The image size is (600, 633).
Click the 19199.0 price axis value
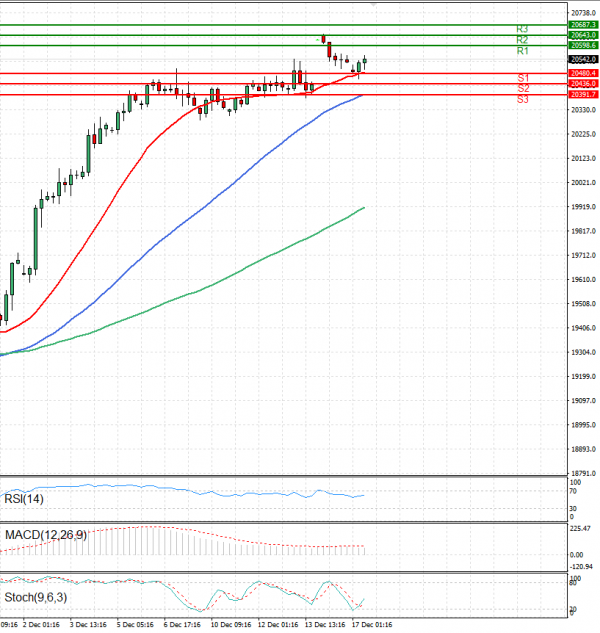[583, 376]
